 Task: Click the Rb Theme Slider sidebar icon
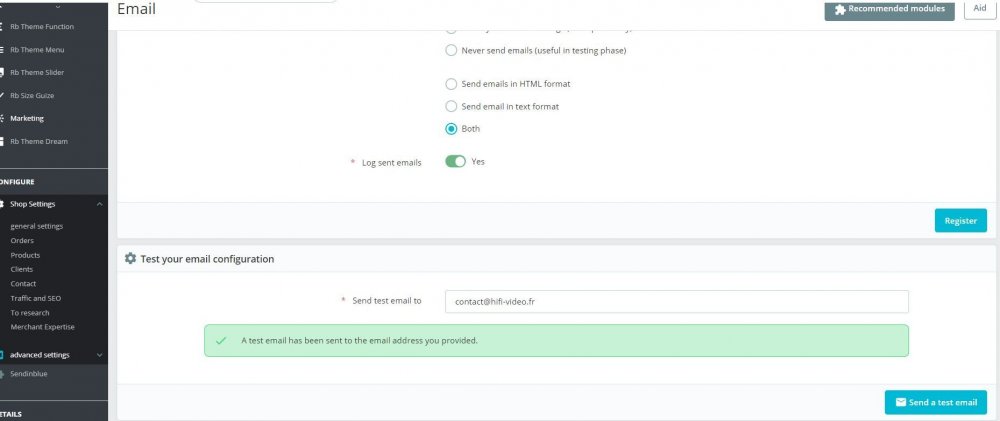(3, 72)
